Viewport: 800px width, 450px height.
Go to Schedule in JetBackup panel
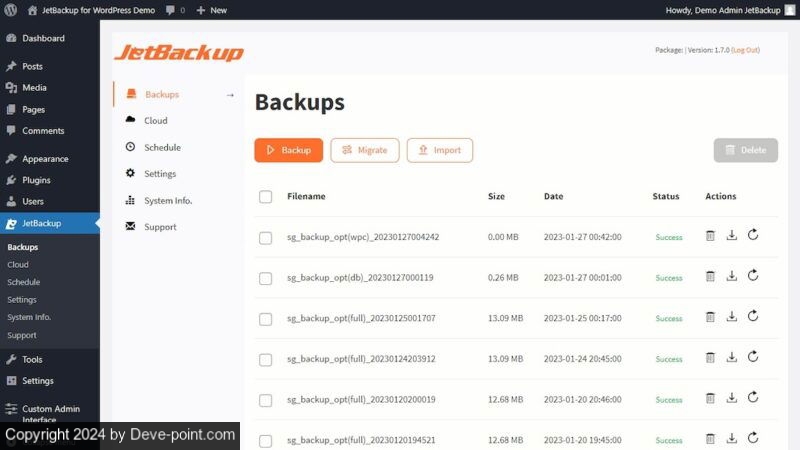[162, 147]
